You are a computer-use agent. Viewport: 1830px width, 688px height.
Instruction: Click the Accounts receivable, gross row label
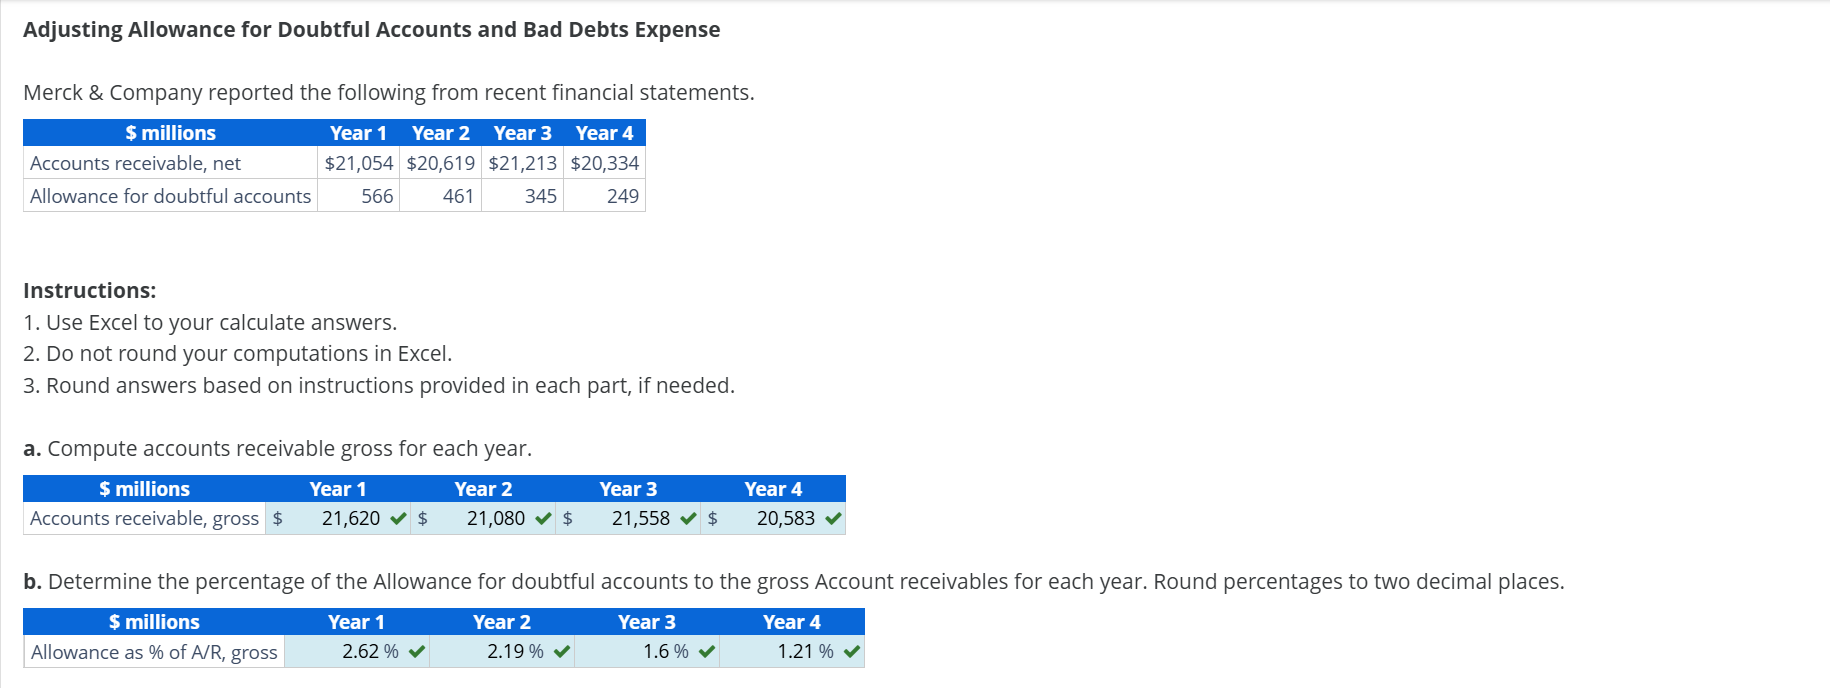tap(143, 518)
